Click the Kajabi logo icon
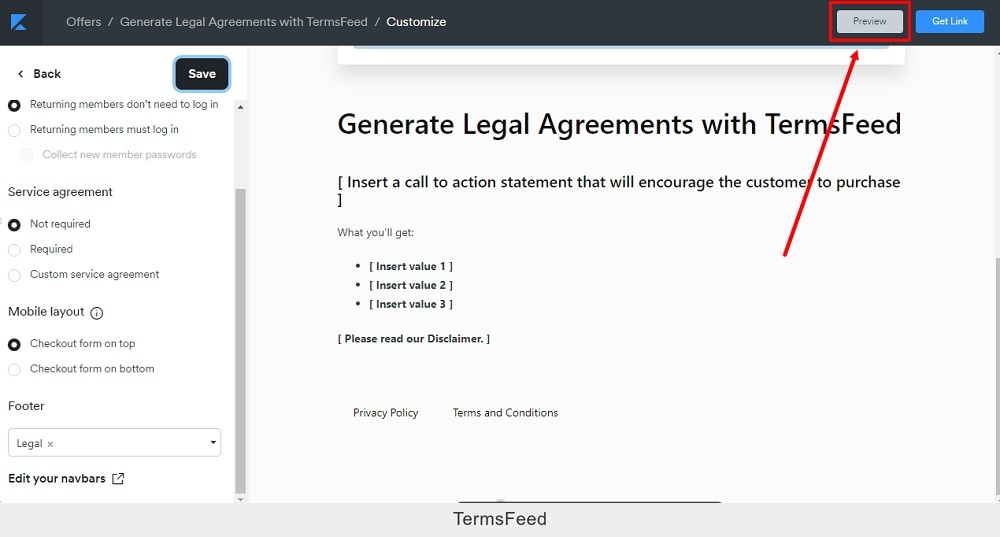1000x537 pixels. pyautogui.click(x=19, y=22)
